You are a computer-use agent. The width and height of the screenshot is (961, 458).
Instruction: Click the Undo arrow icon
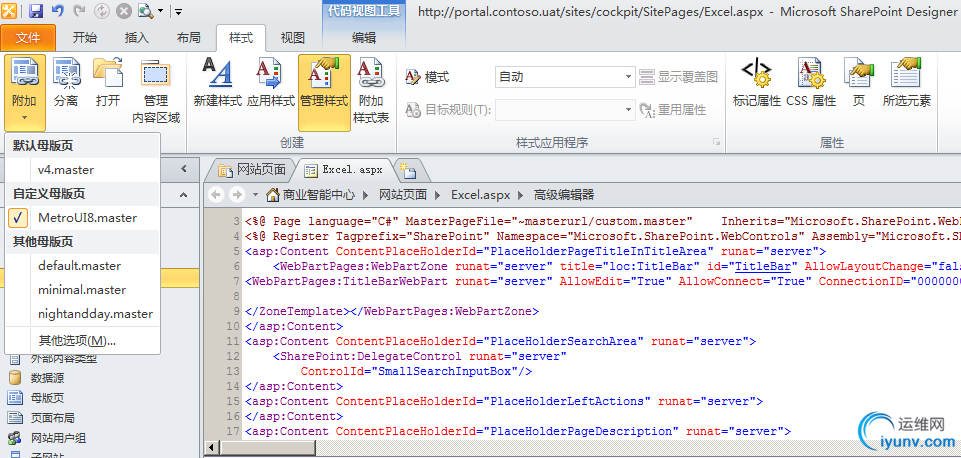pyautogui.click(x=57, y=10)
